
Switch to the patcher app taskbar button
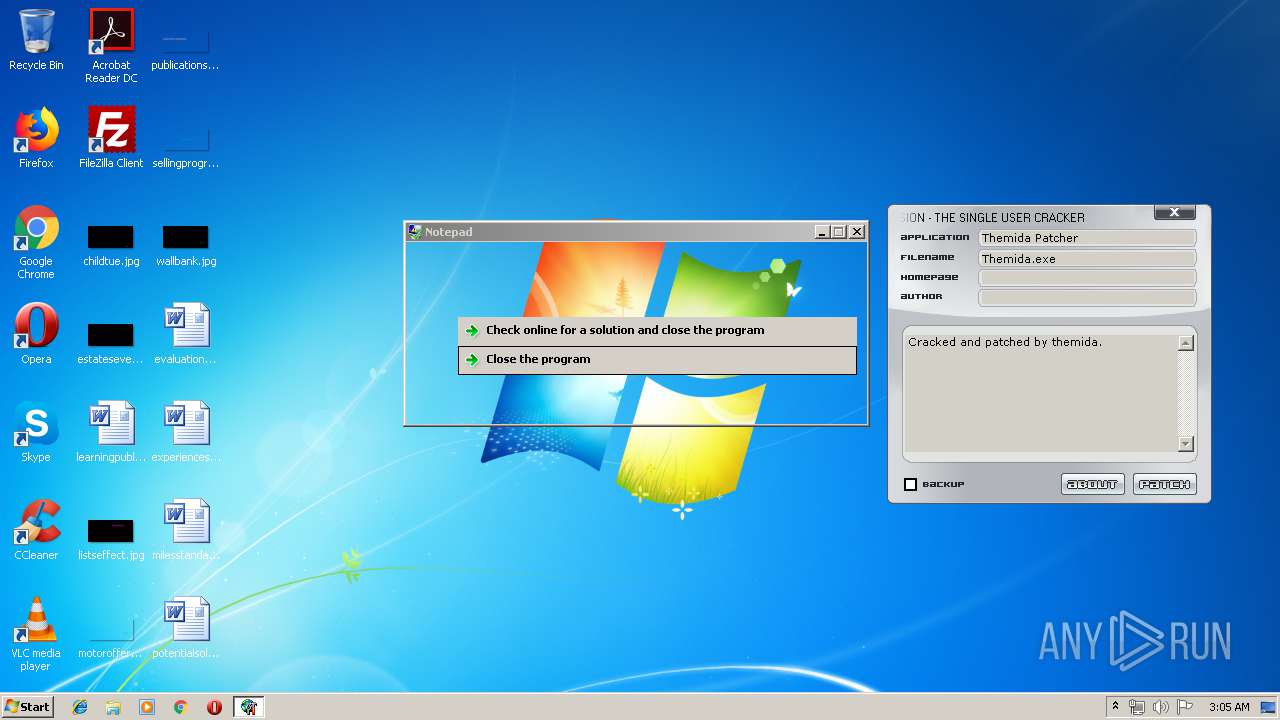(248, 707)
